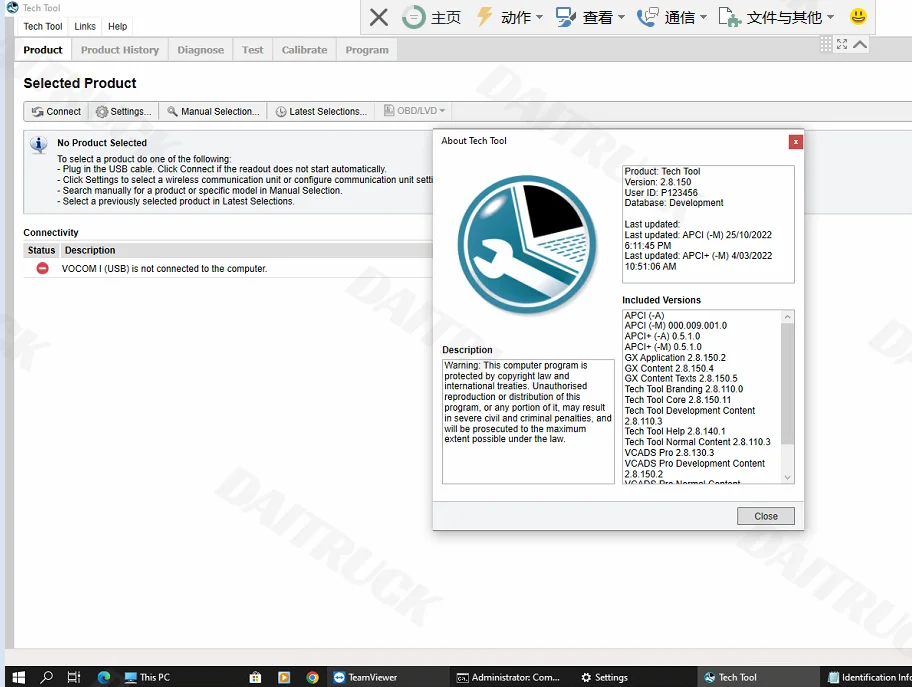Open the Links menu
The image size is (912, 687).
[x=85, y=26]
